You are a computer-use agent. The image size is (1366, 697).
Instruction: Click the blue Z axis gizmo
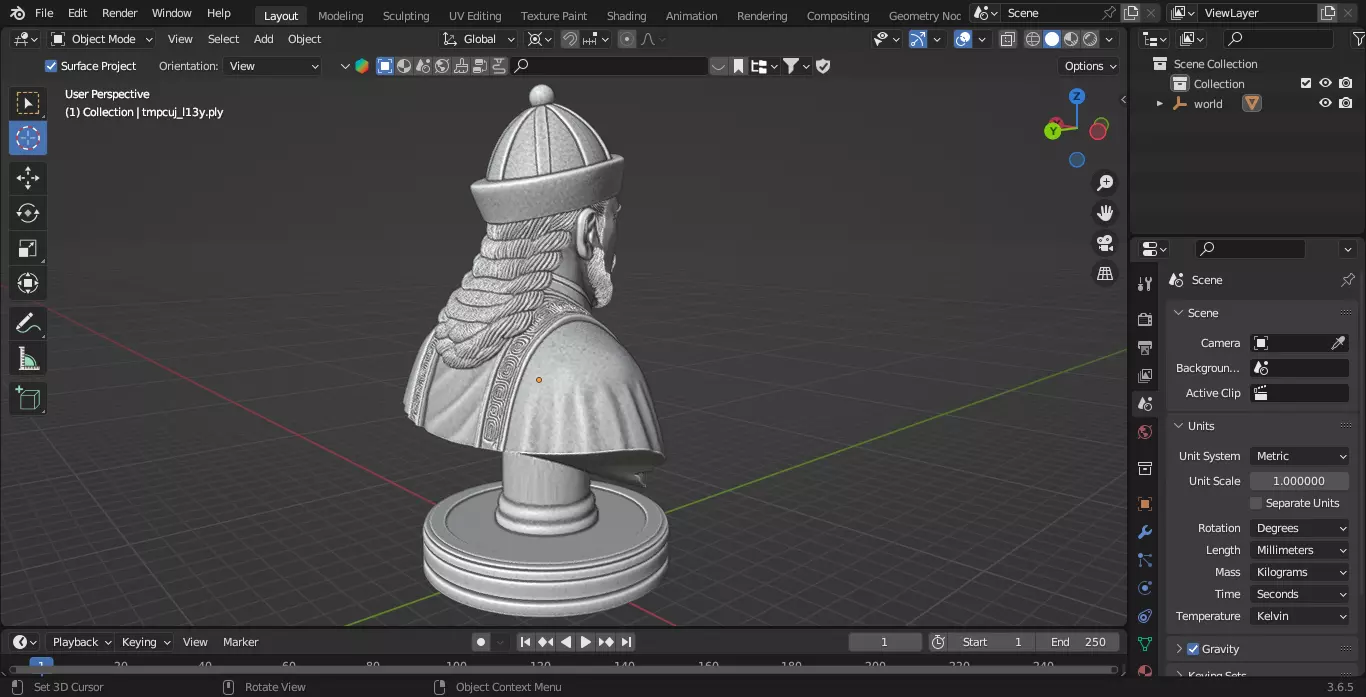pos(1077,97)
